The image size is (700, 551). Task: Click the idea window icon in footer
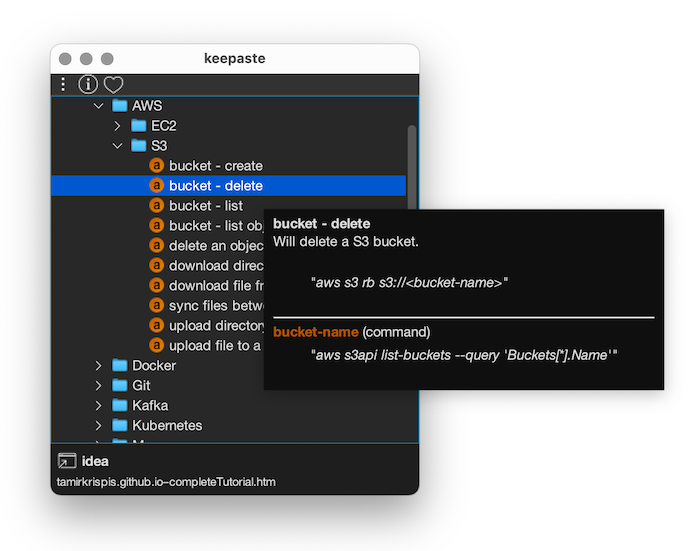point(67,461)
